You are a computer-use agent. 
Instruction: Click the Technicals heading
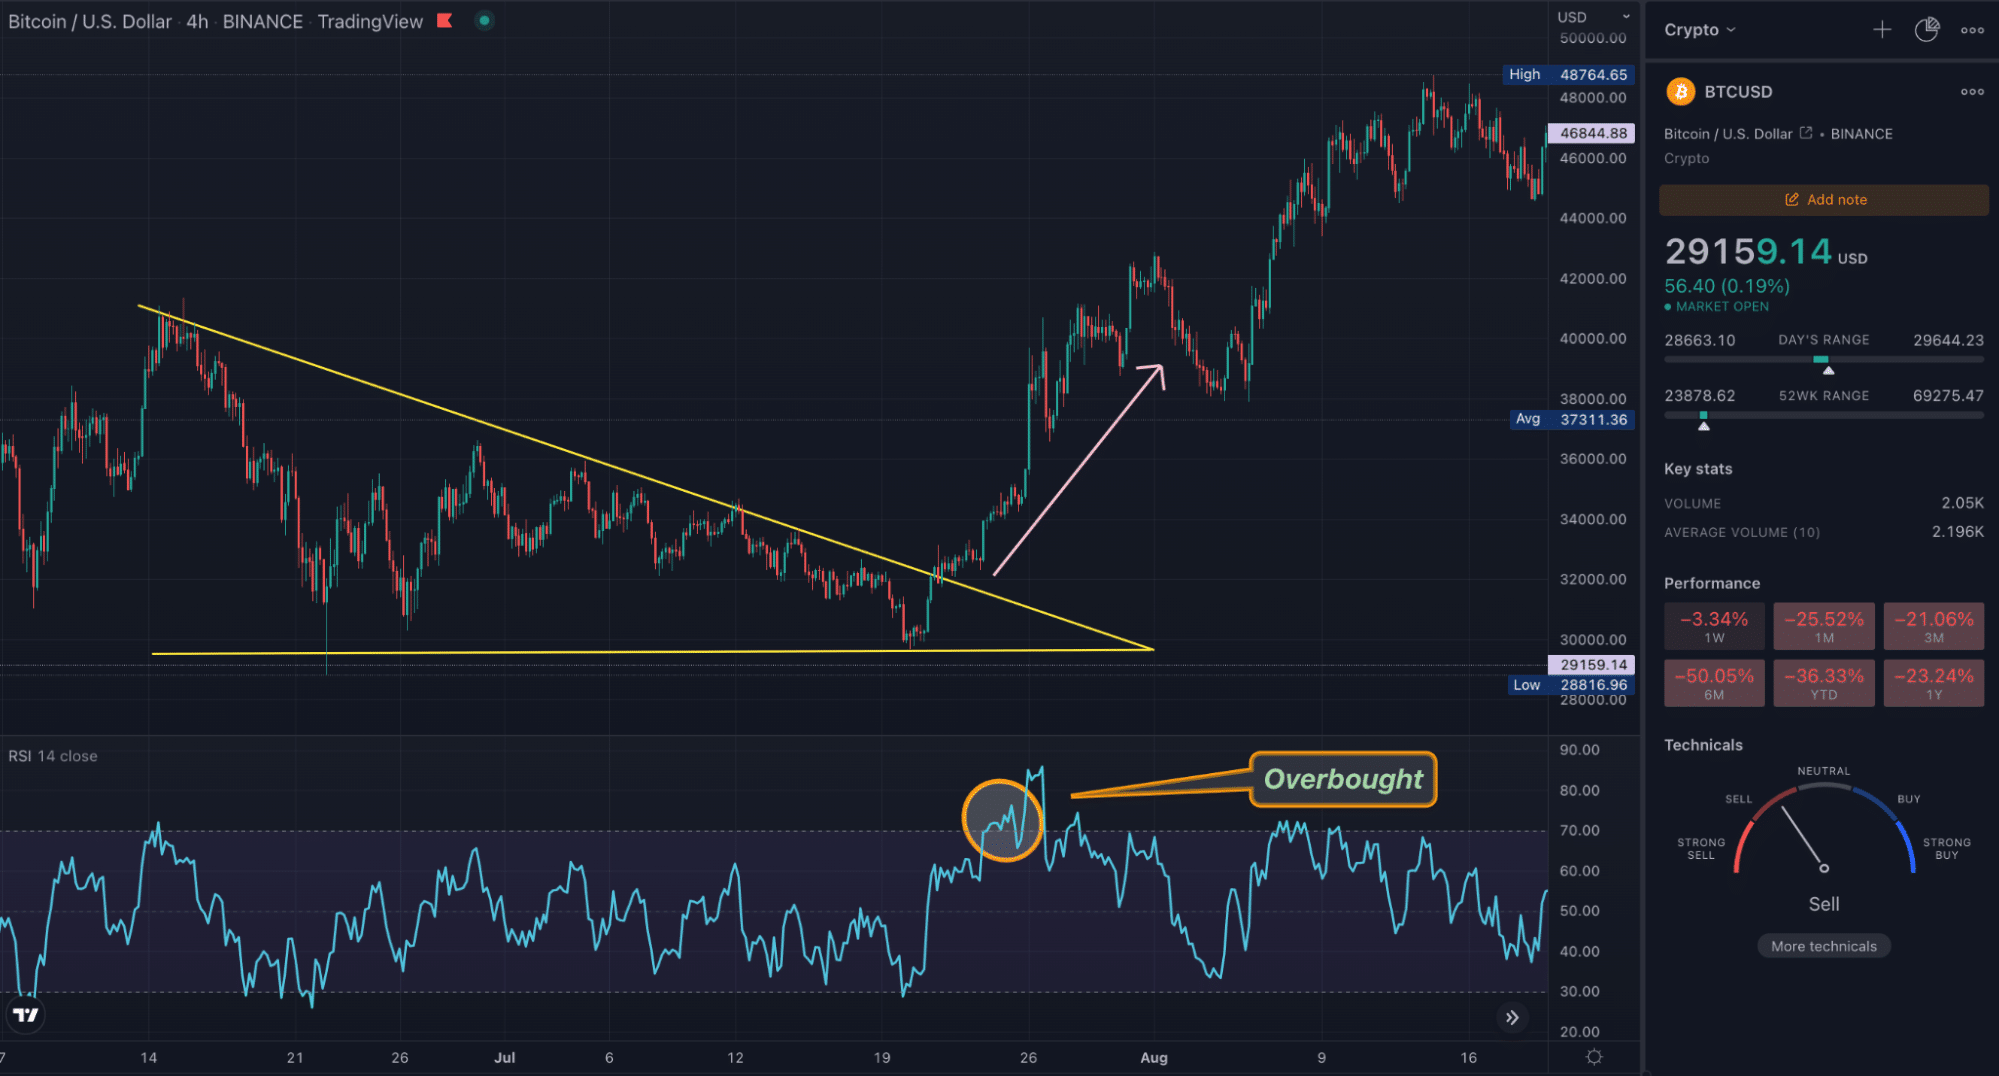(1703, 745)
